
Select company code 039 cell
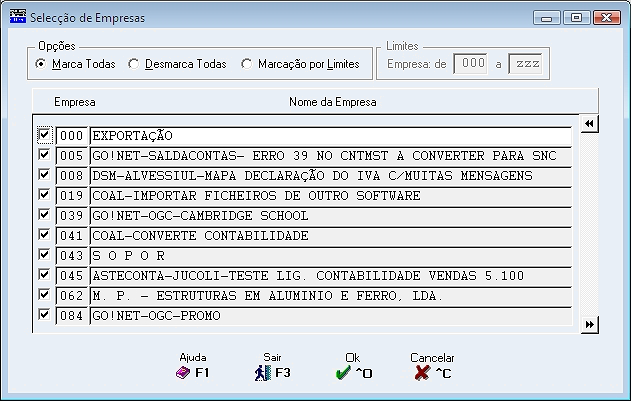[x=72, y=216]
